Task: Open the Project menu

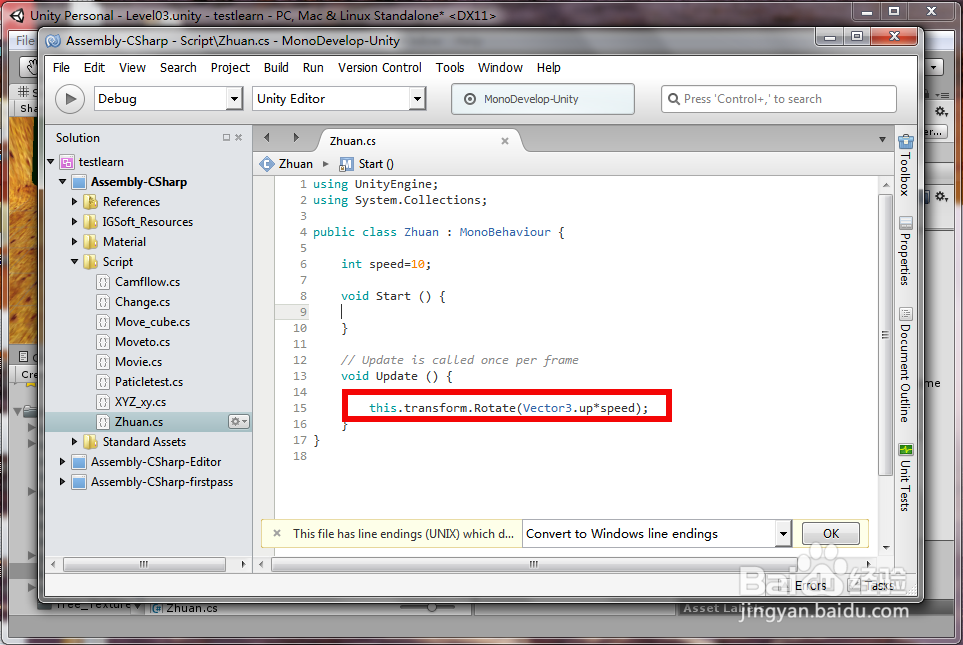Action: (x=230, y=68)
